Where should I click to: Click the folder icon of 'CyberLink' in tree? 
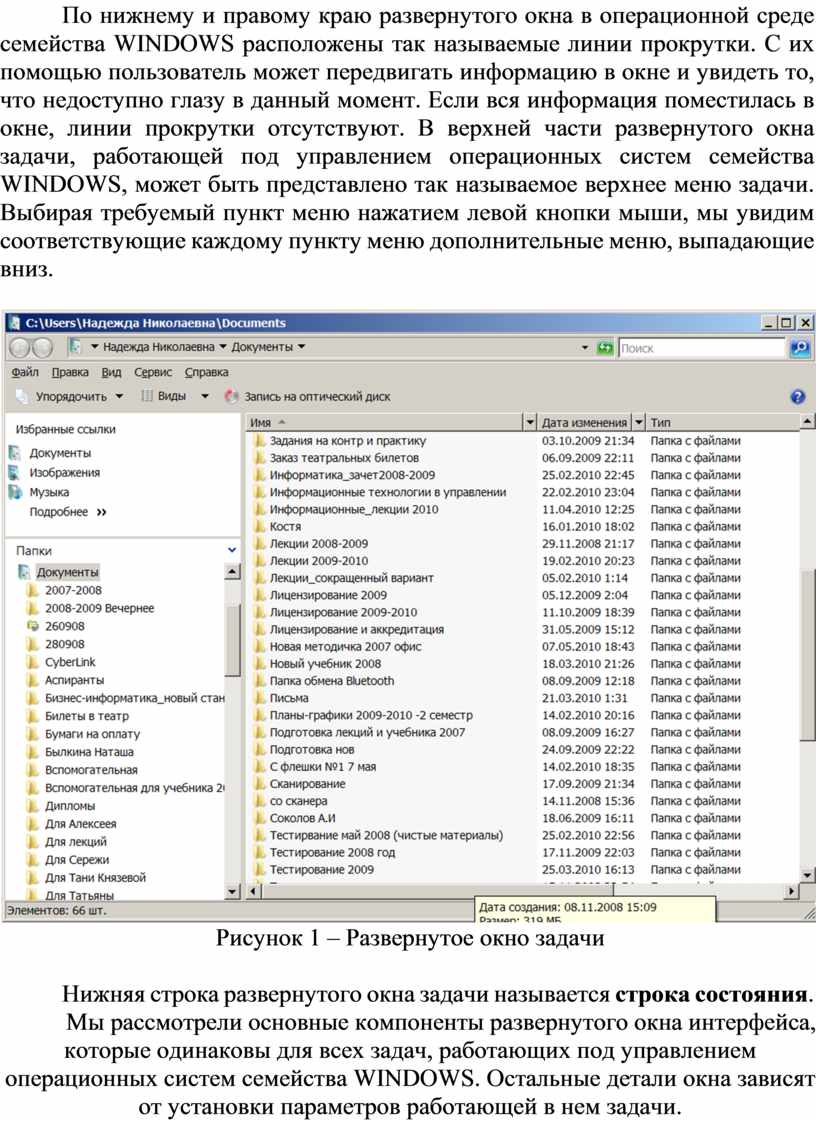pos(32,662)
